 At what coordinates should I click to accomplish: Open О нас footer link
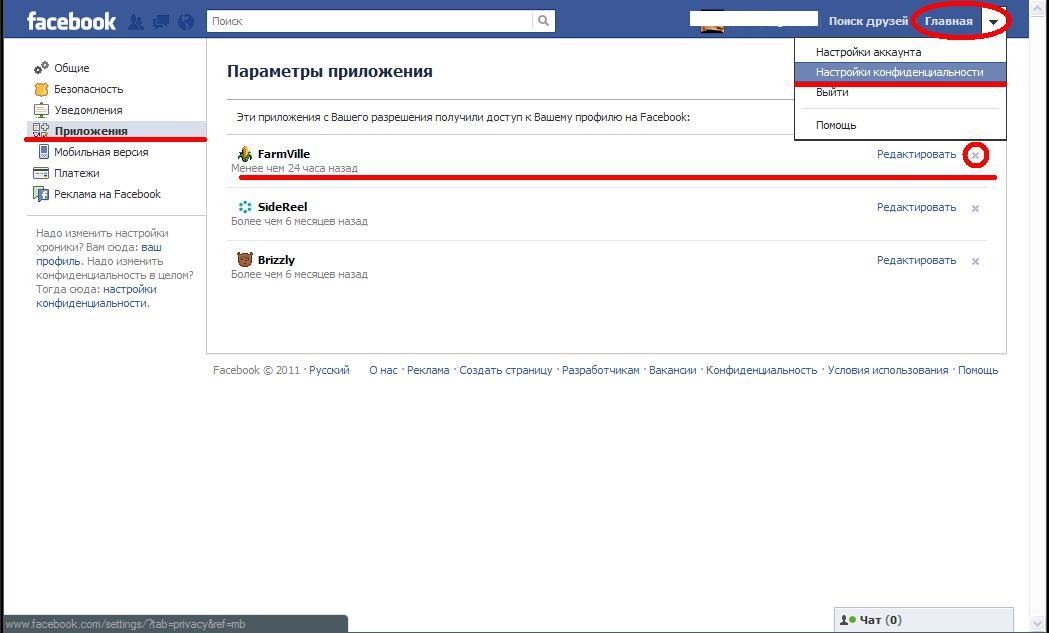point(383,370)
